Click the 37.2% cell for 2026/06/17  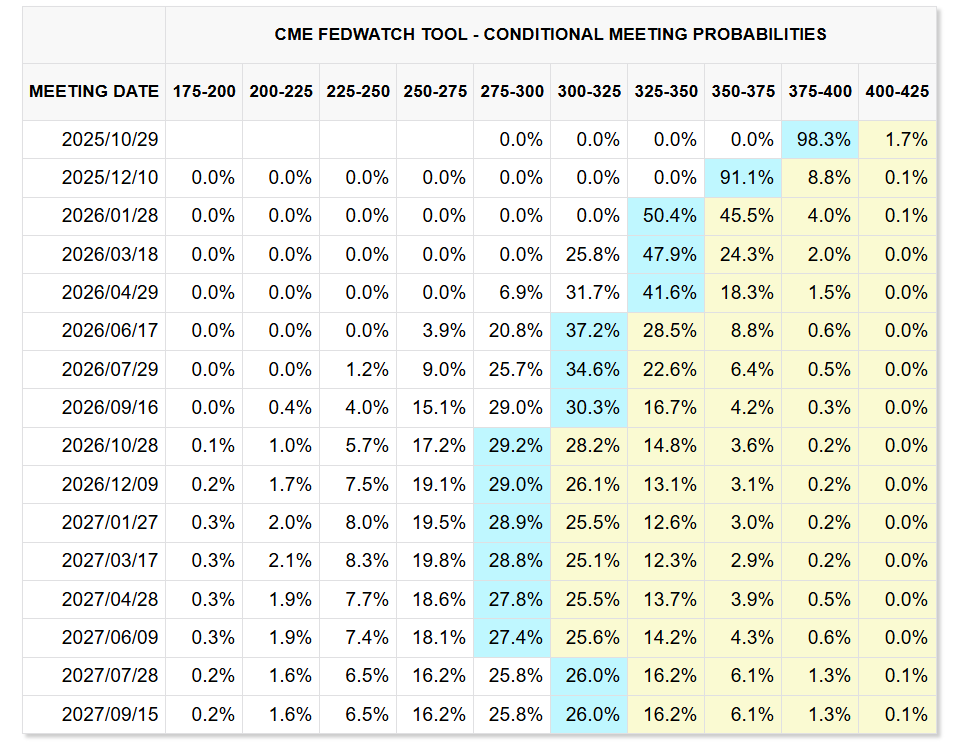[589, 331]
